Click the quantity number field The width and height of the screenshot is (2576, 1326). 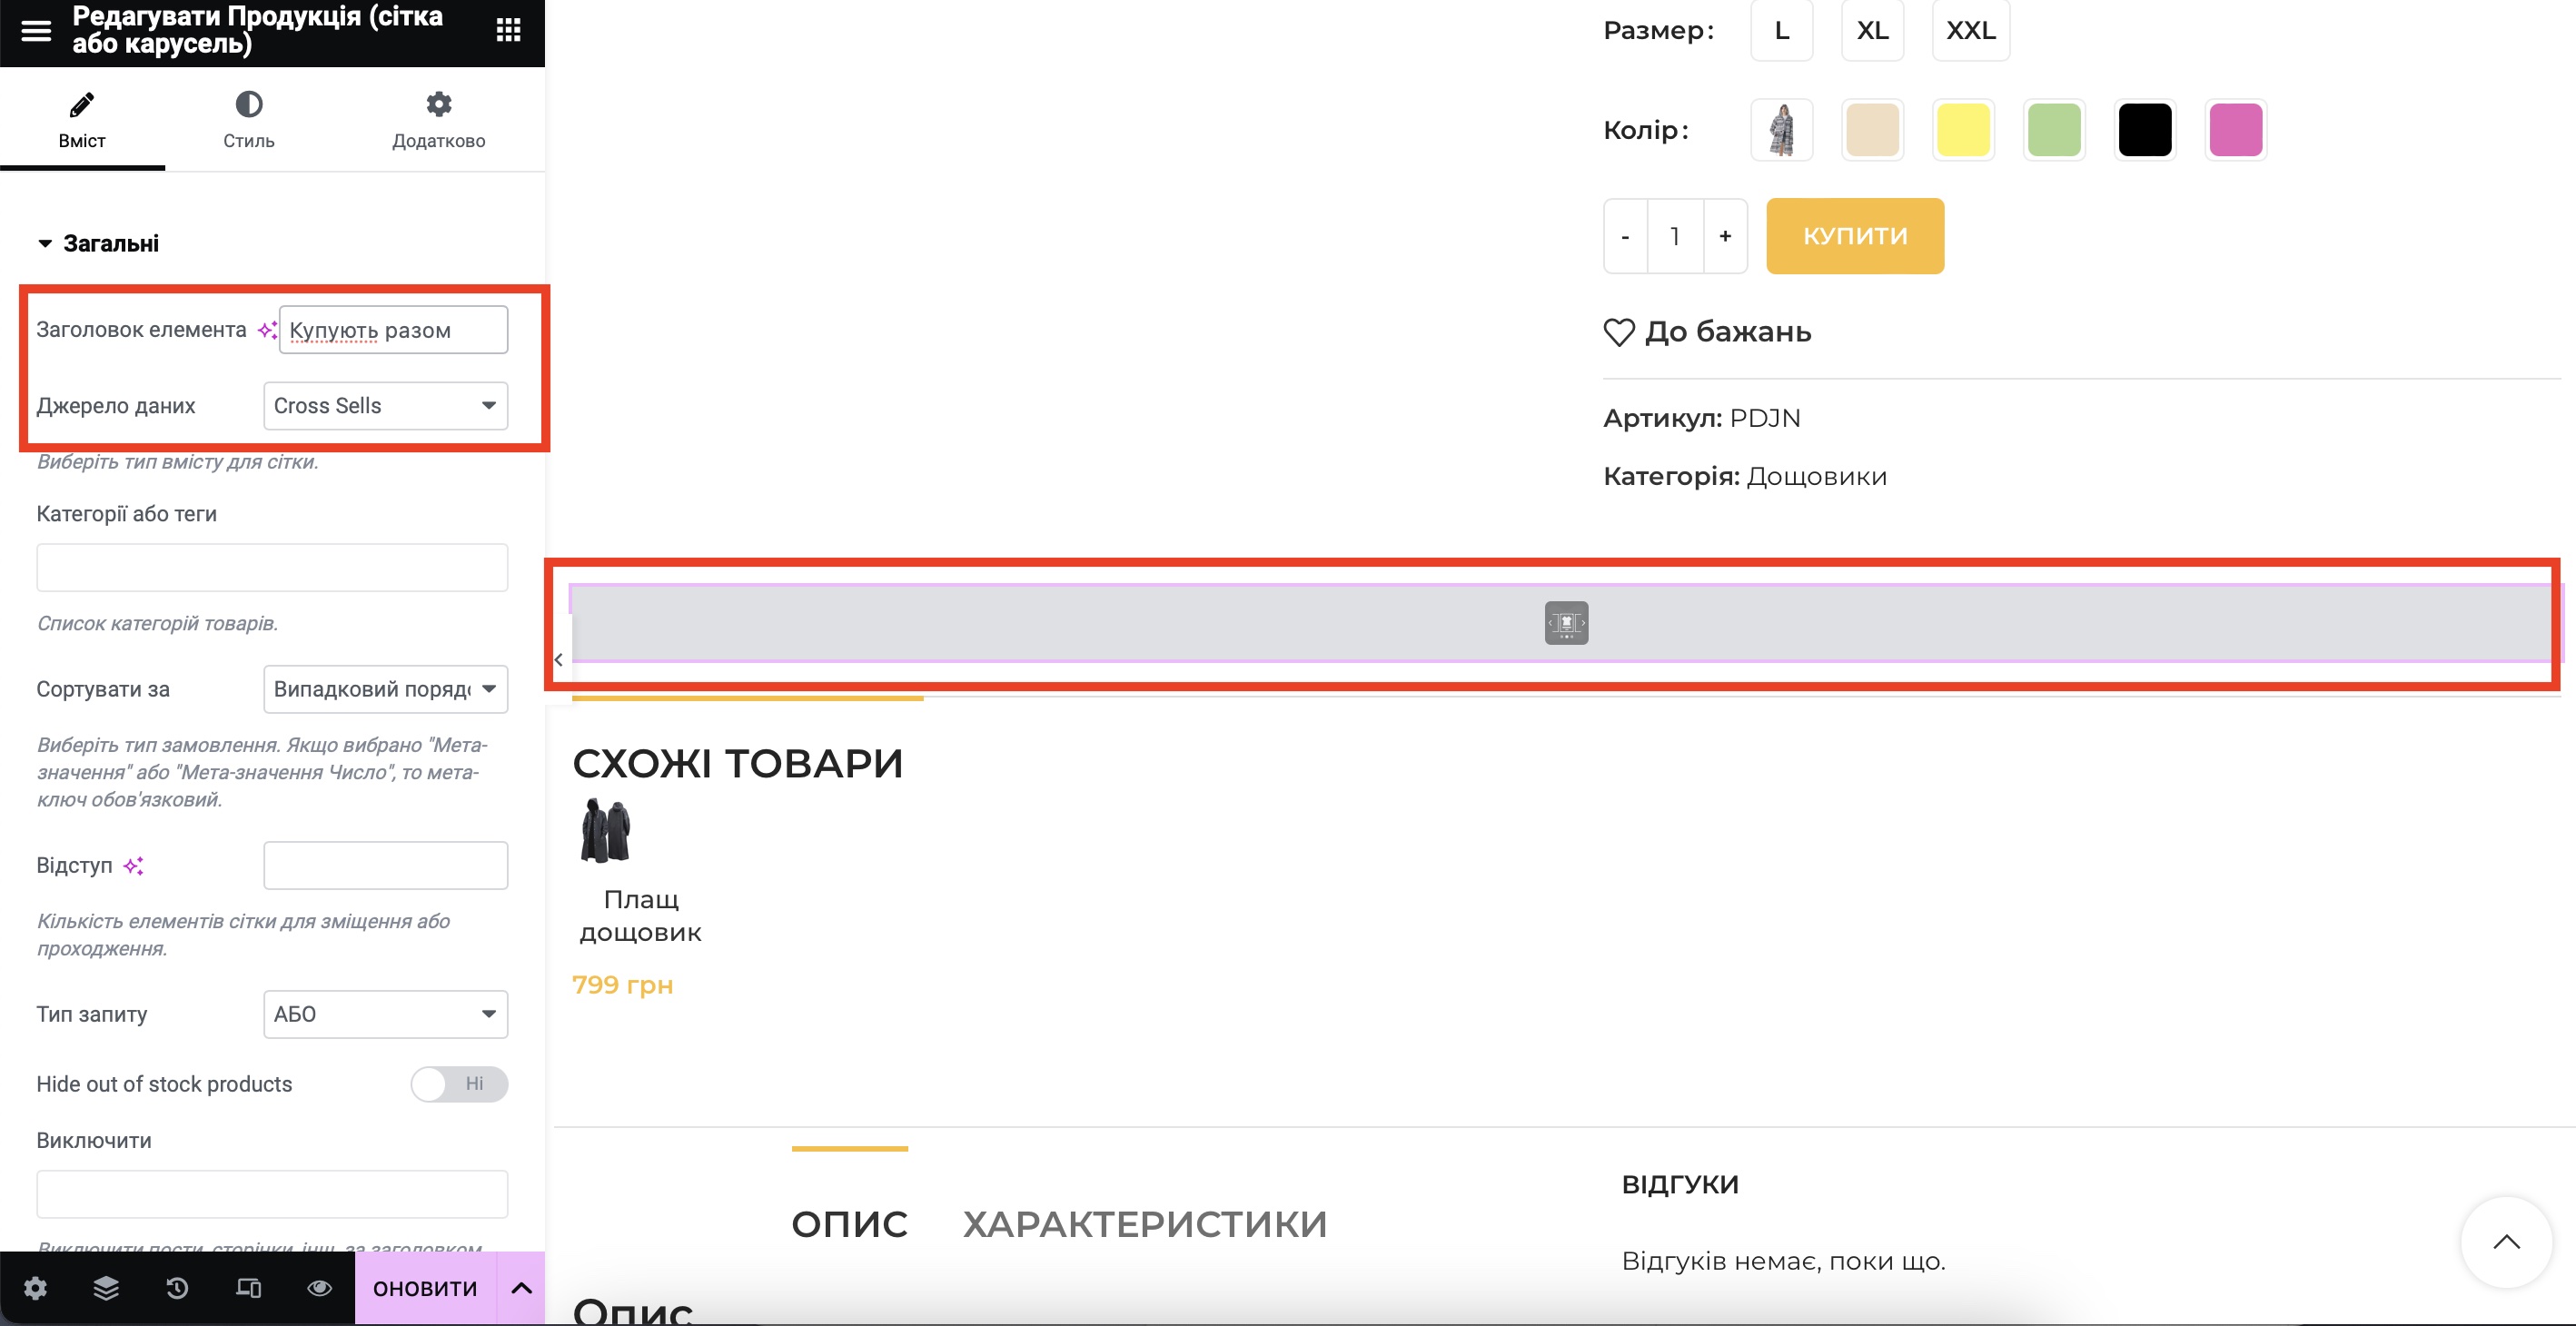1675,237
